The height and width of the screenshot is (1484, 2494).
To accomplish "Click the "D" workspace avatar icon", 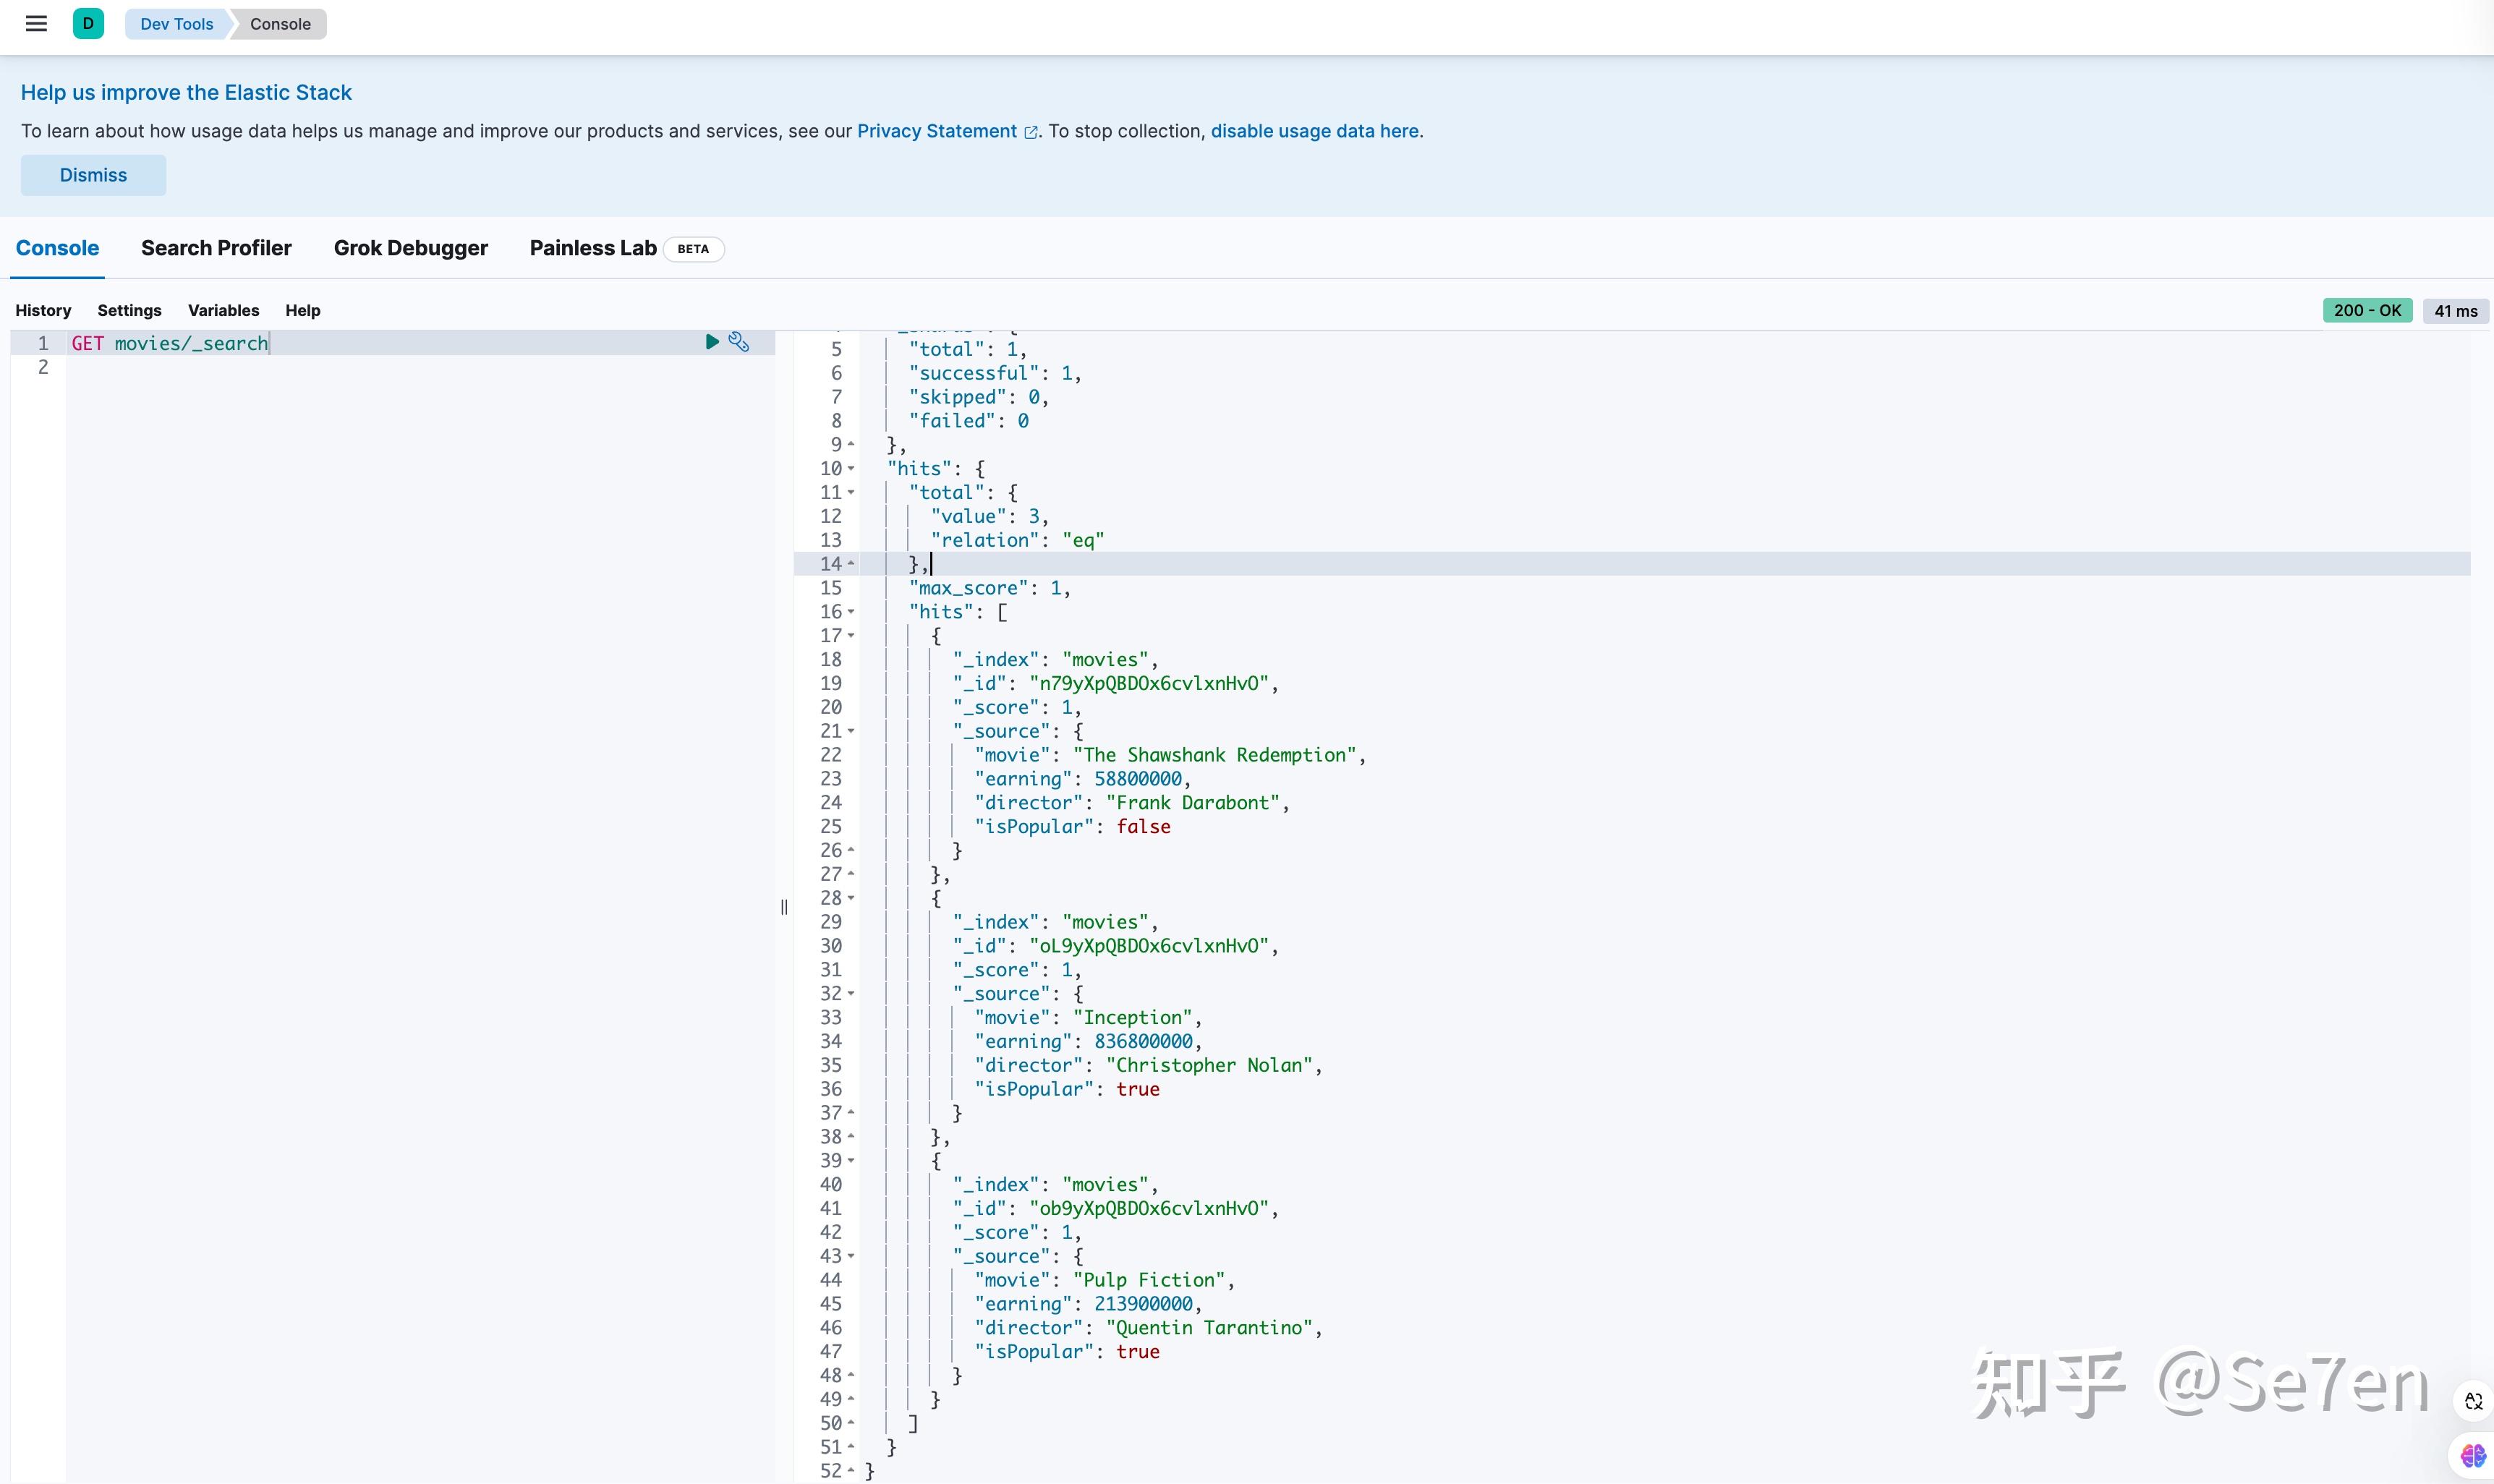I will [88, 23].
